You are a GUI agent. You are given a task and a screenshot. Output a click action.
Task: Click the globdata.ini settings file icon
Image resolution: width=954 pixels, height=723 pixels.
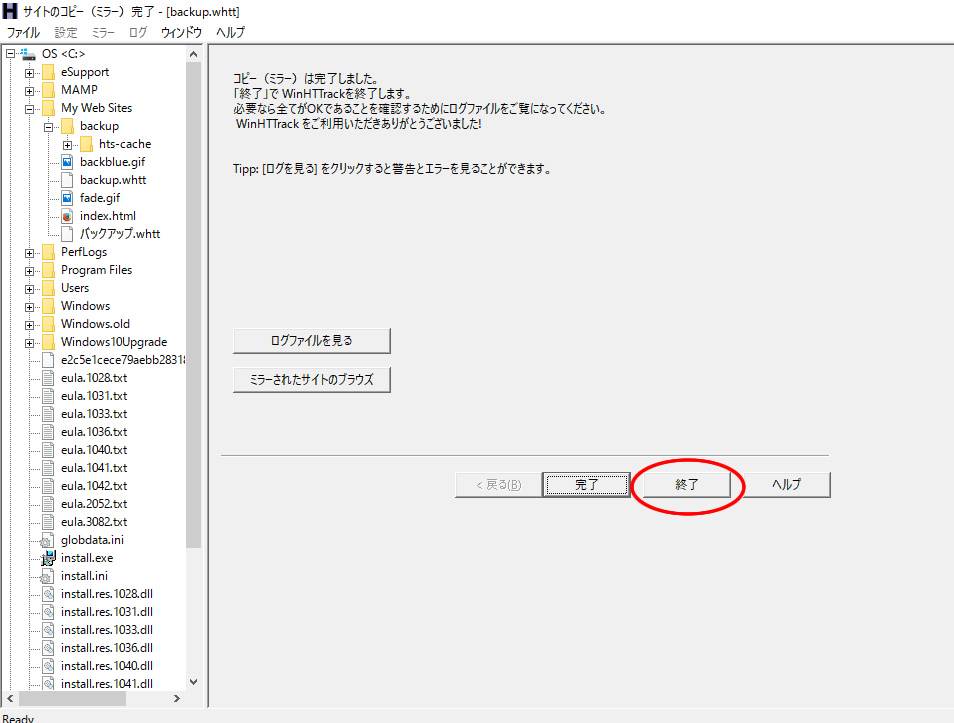48,540
